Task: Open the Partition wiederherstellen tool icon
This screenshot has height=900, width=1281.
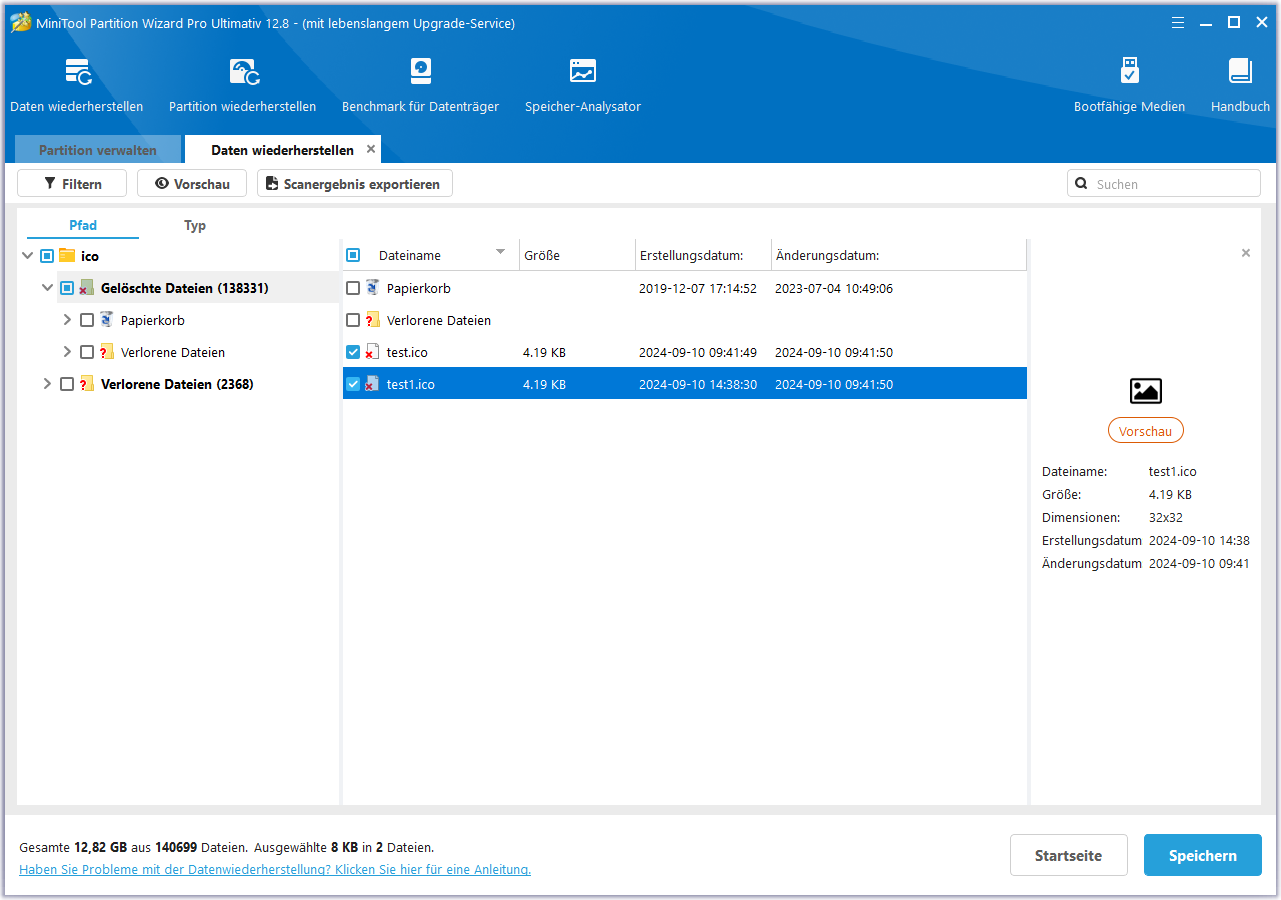Action: click(243, 72)
